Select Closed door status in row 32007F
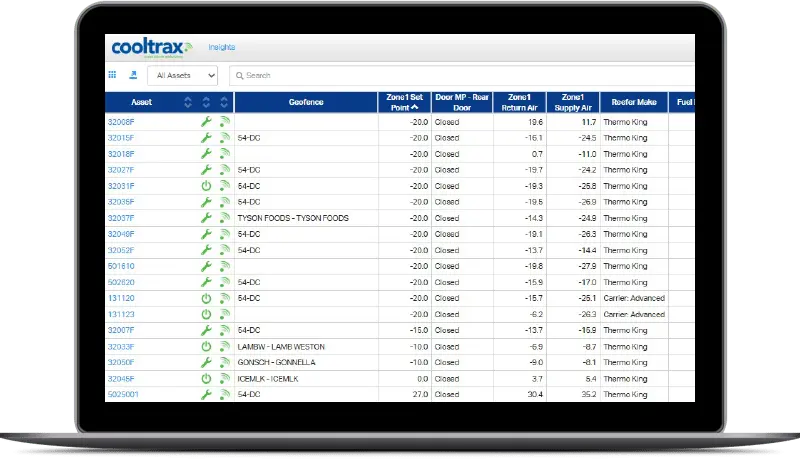The width and height of the screenshot is (800, 459). pos(447,330)
